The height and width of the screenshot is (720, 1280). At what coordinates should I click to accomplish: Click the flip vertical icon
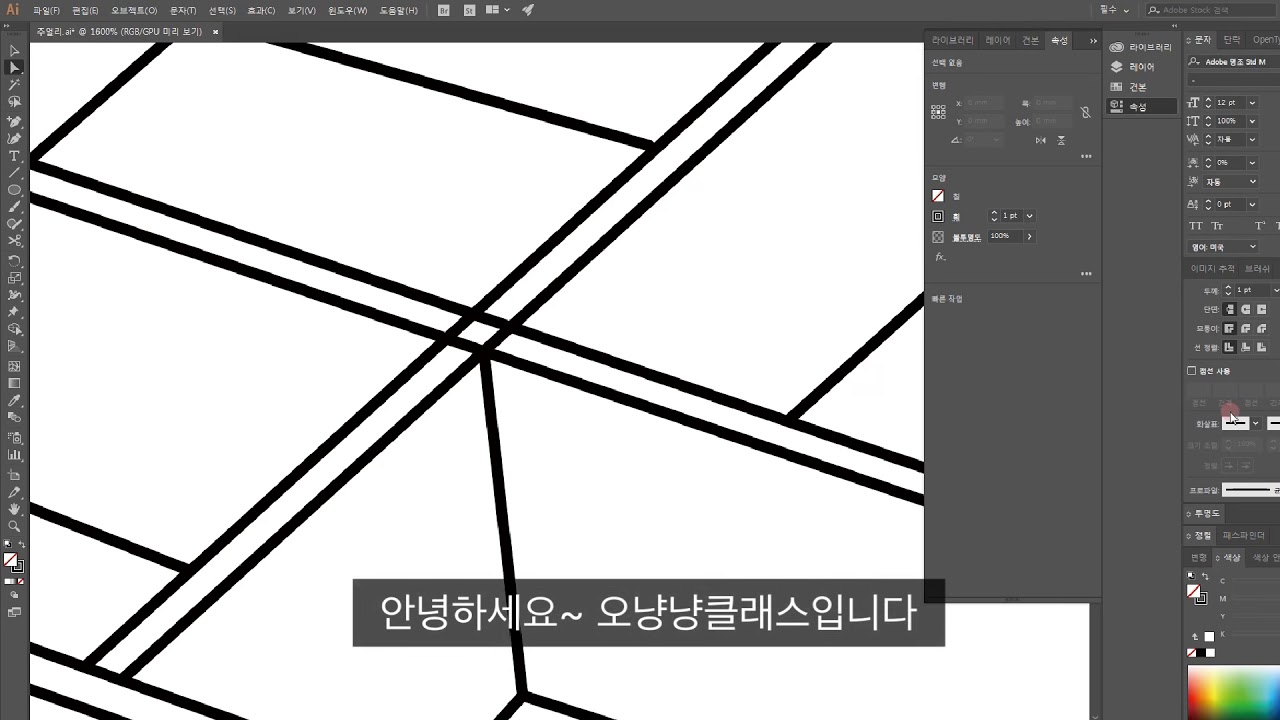point(1061,140)
